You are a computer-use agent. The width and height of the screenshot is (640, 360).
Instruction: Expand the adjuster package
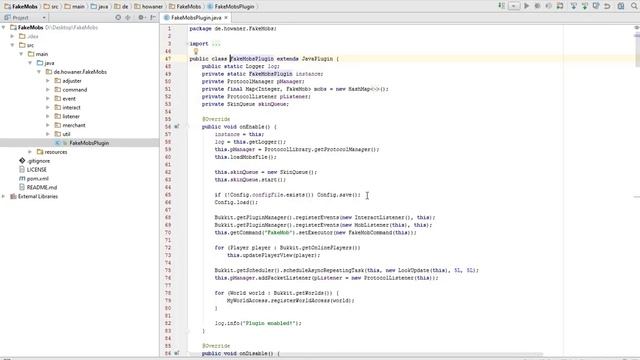point(48,81)
